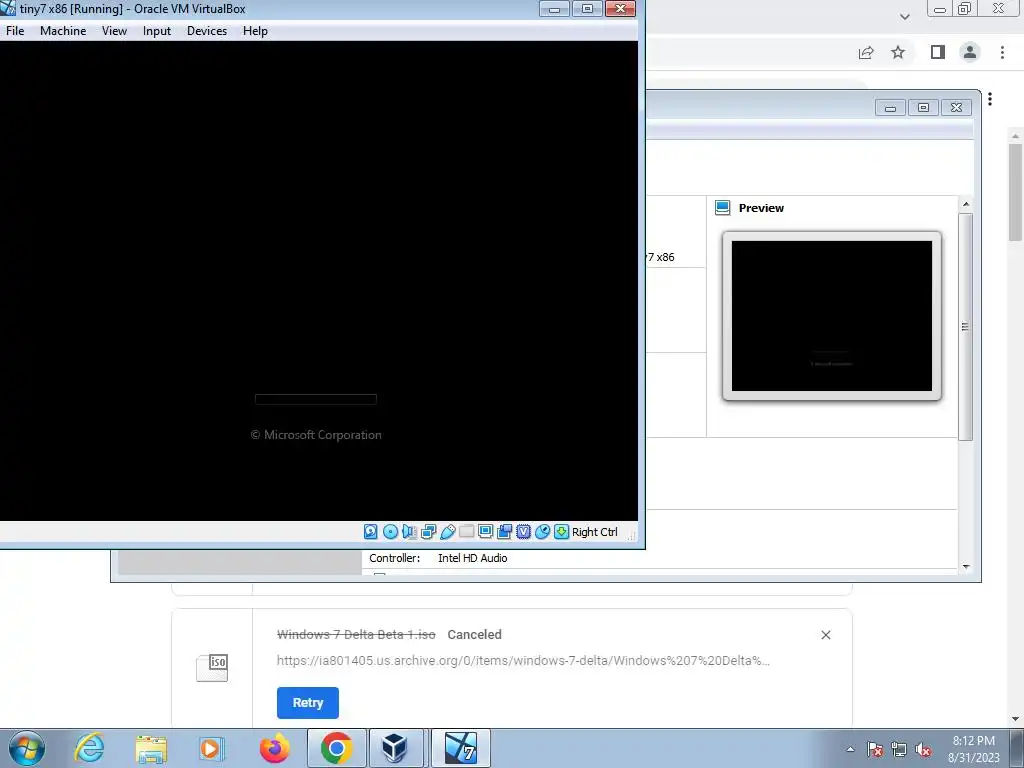Click the Preview monitor icon in VirtualBox Manager
This screenshot has height=768, width=1024.
[x=722, y=208]
